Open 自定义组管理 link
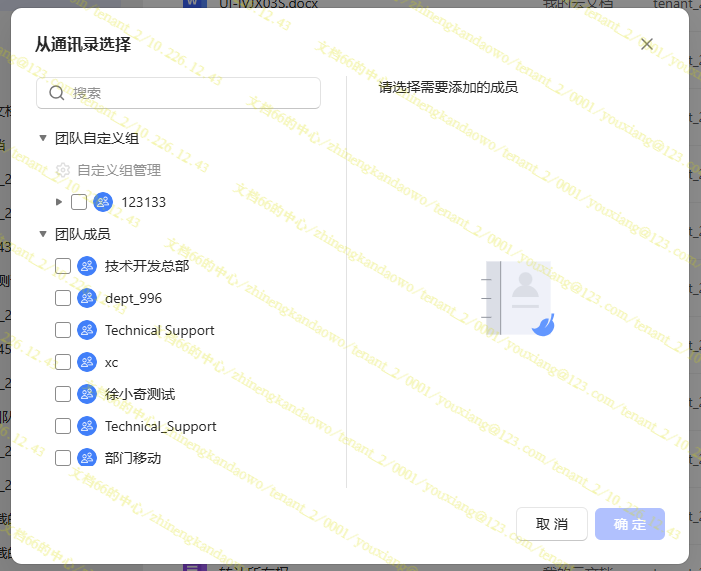Screen dimensions: 701x571 point(118,170)
